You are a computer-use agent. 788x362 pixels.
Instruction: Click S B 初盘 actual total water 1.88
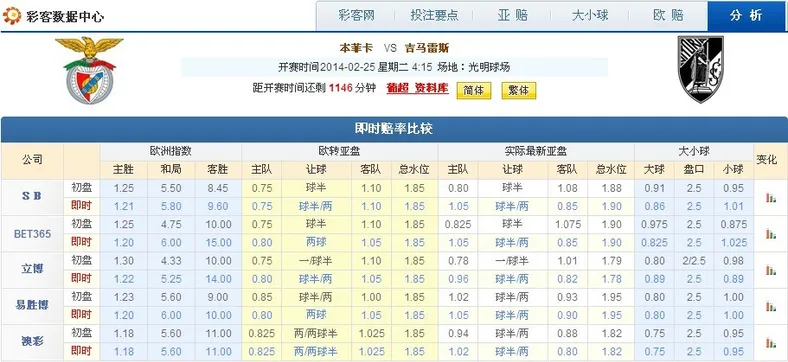click(x=611, y=189)
